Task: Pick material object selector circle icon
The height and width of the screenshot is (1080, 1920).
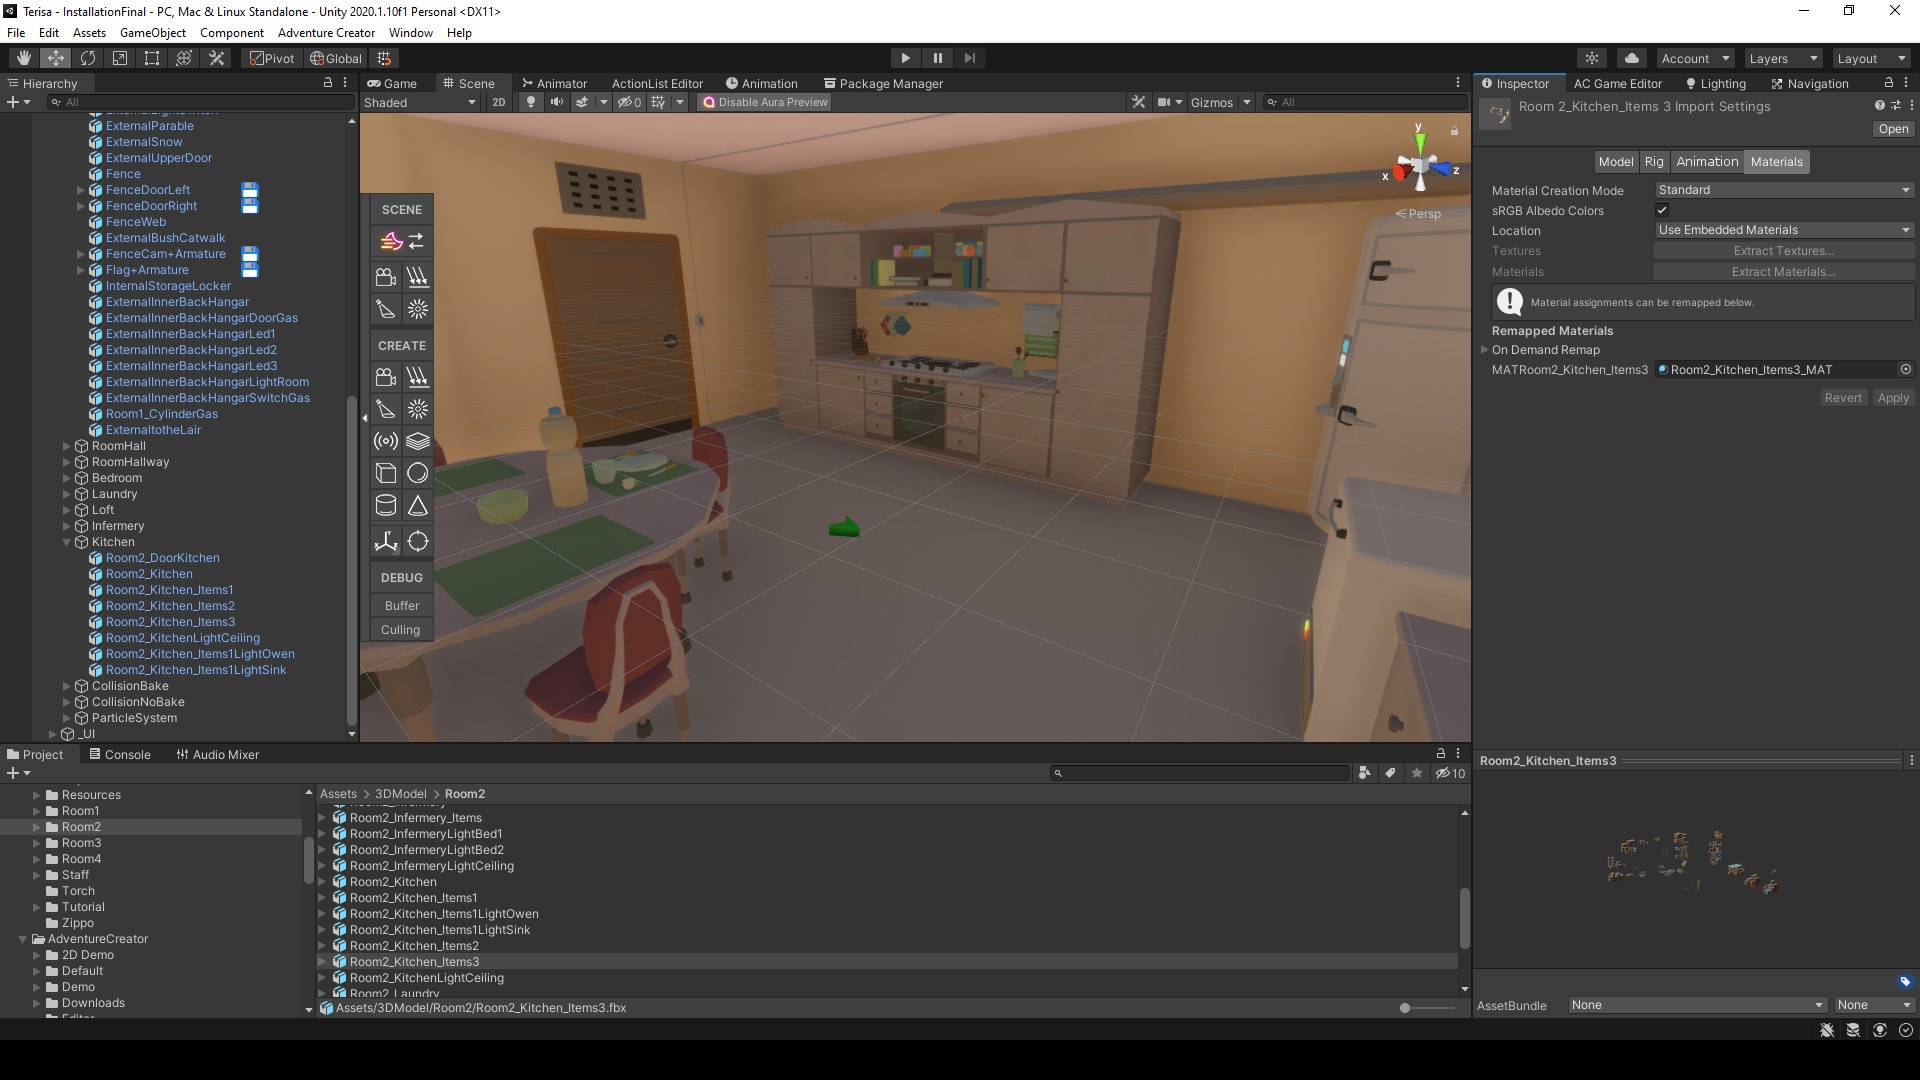Action: click(x=1905, y=370)
